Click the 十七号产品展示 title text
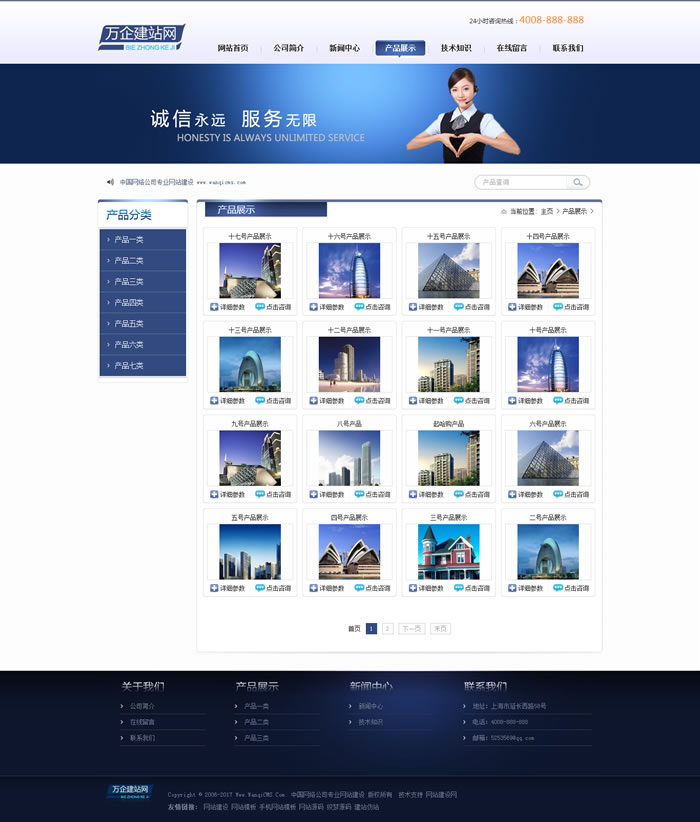The width and height of the screenshot is (700, 822). pos(250,236)
